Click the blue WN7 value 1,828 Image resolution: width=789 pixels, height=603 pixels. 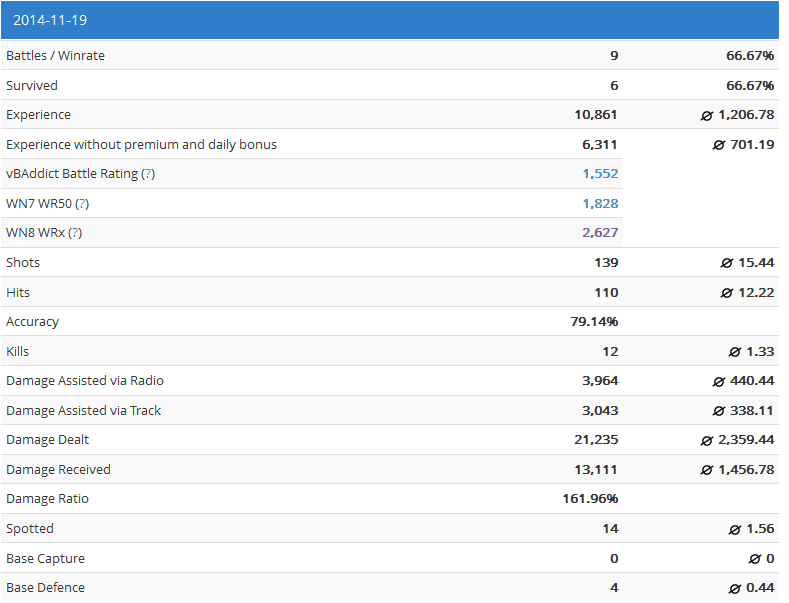coord(600,204)
